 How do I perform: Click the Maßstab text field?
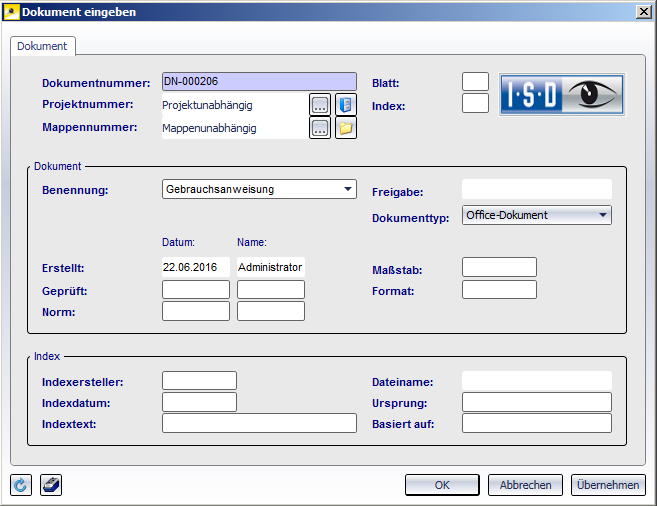pos(499,267)
